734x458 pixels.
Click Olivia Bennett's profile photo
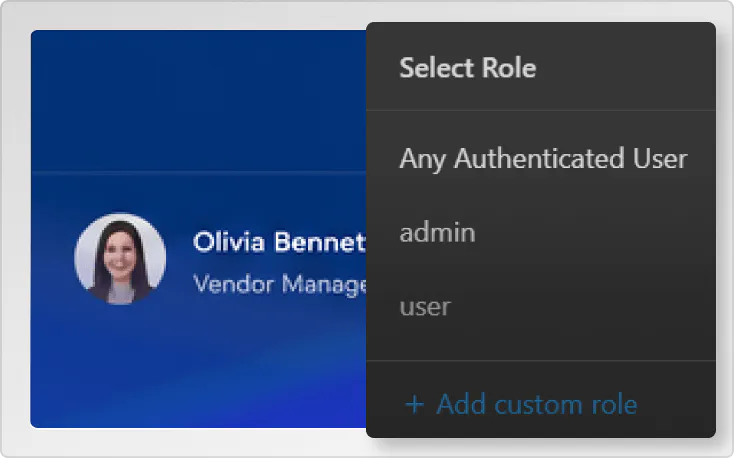(120, 259)
